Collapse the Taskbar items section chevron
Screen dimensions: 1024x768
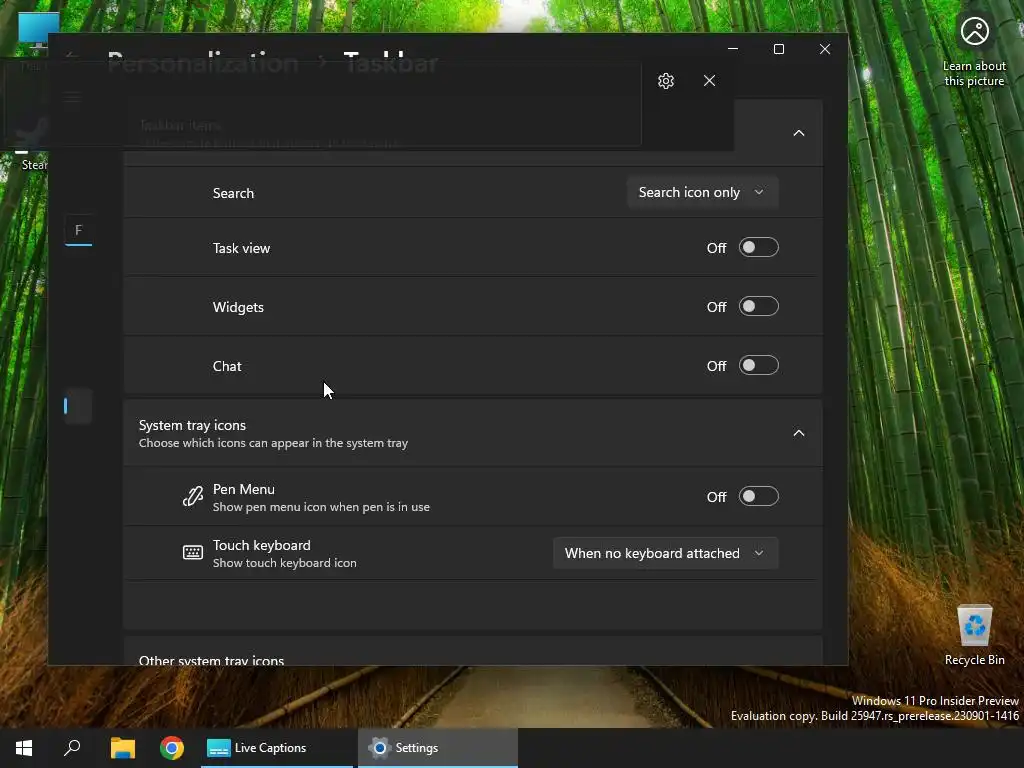tap(799, 133)
